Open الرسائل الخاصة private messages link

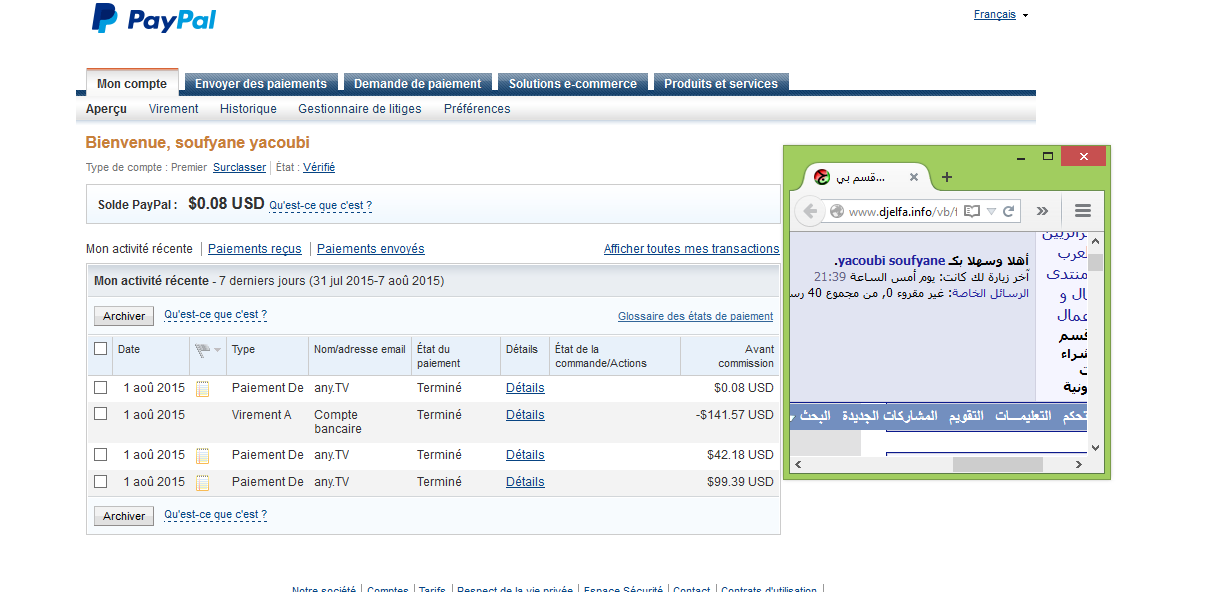click(989, 293)
